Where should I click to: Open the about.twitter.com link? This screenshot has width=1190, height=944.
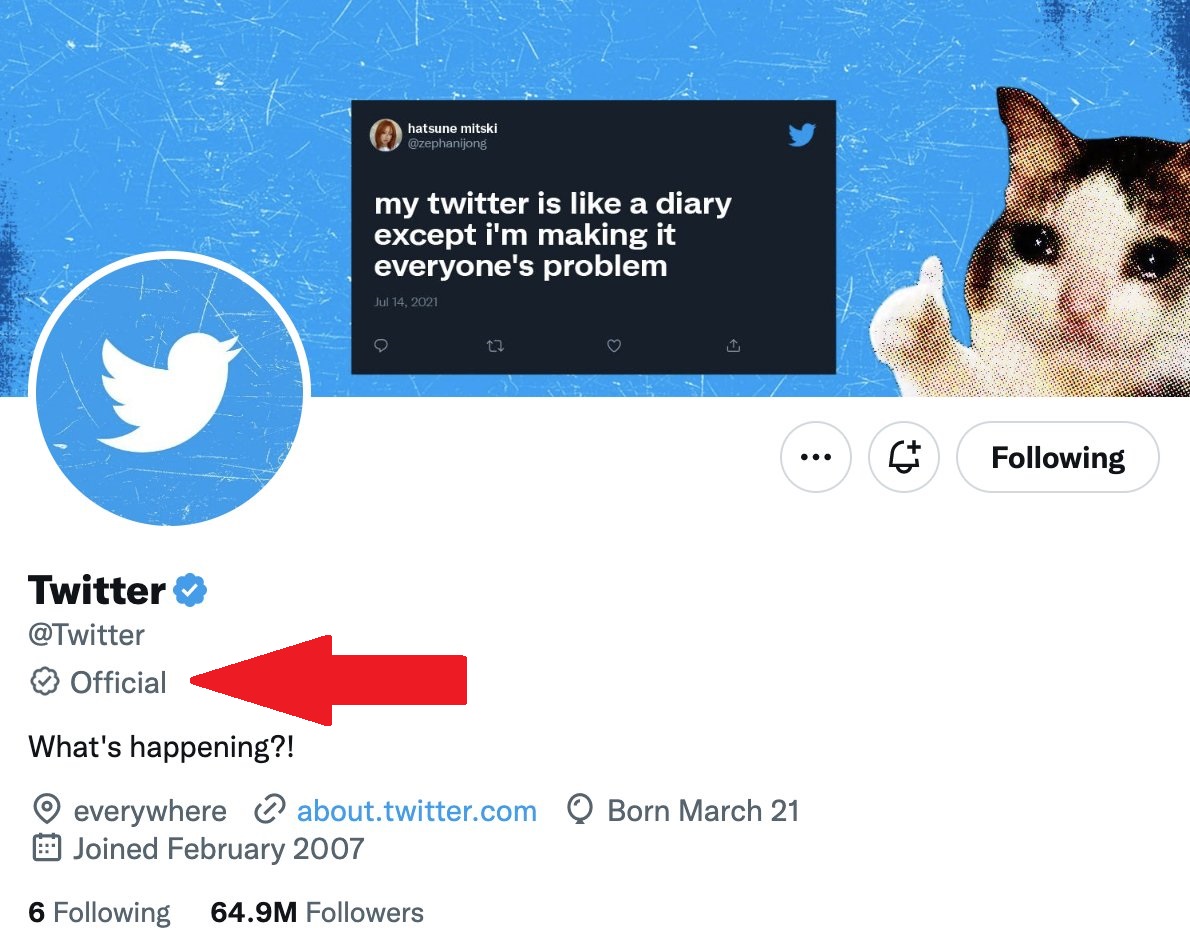click(417, 810)
